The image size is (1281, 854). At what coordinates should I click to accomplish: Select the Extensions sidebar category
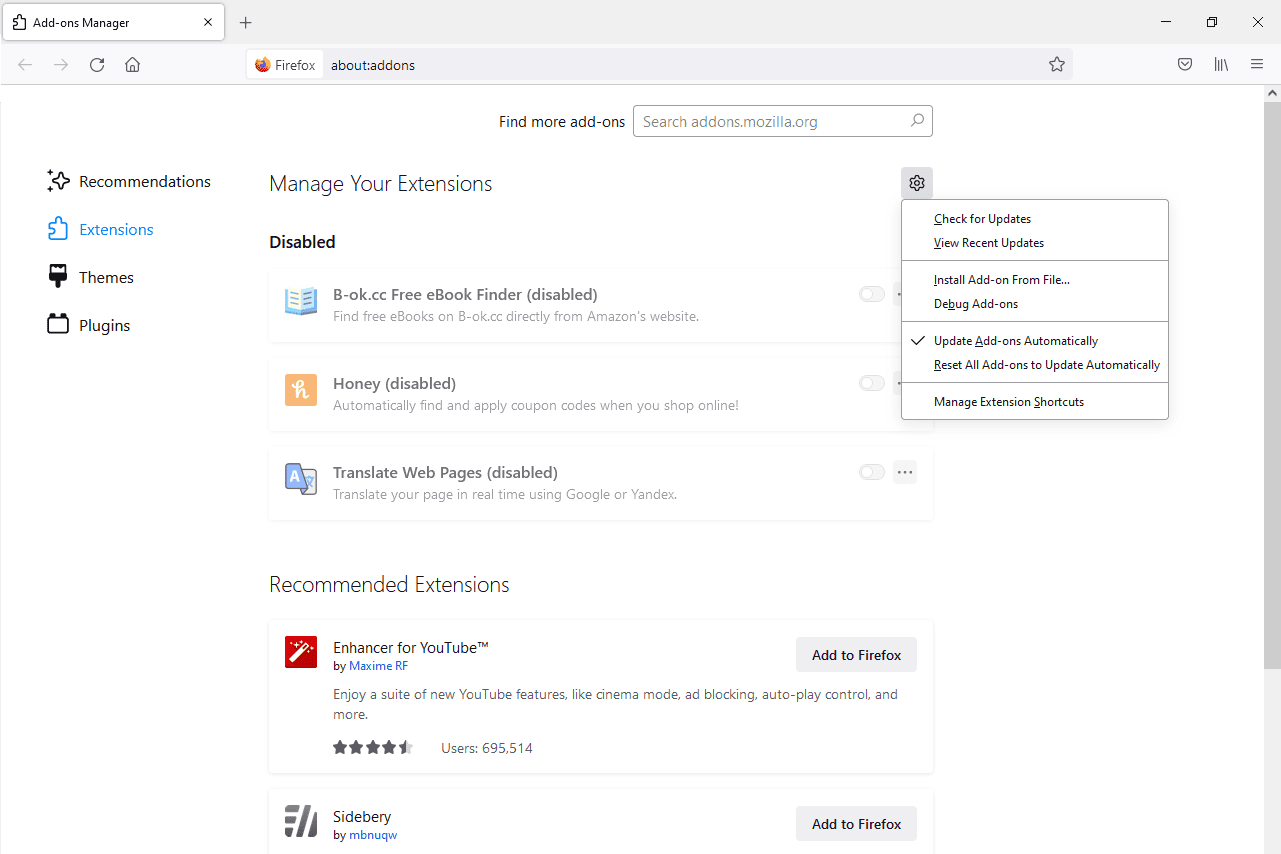(x=101, y=229)
